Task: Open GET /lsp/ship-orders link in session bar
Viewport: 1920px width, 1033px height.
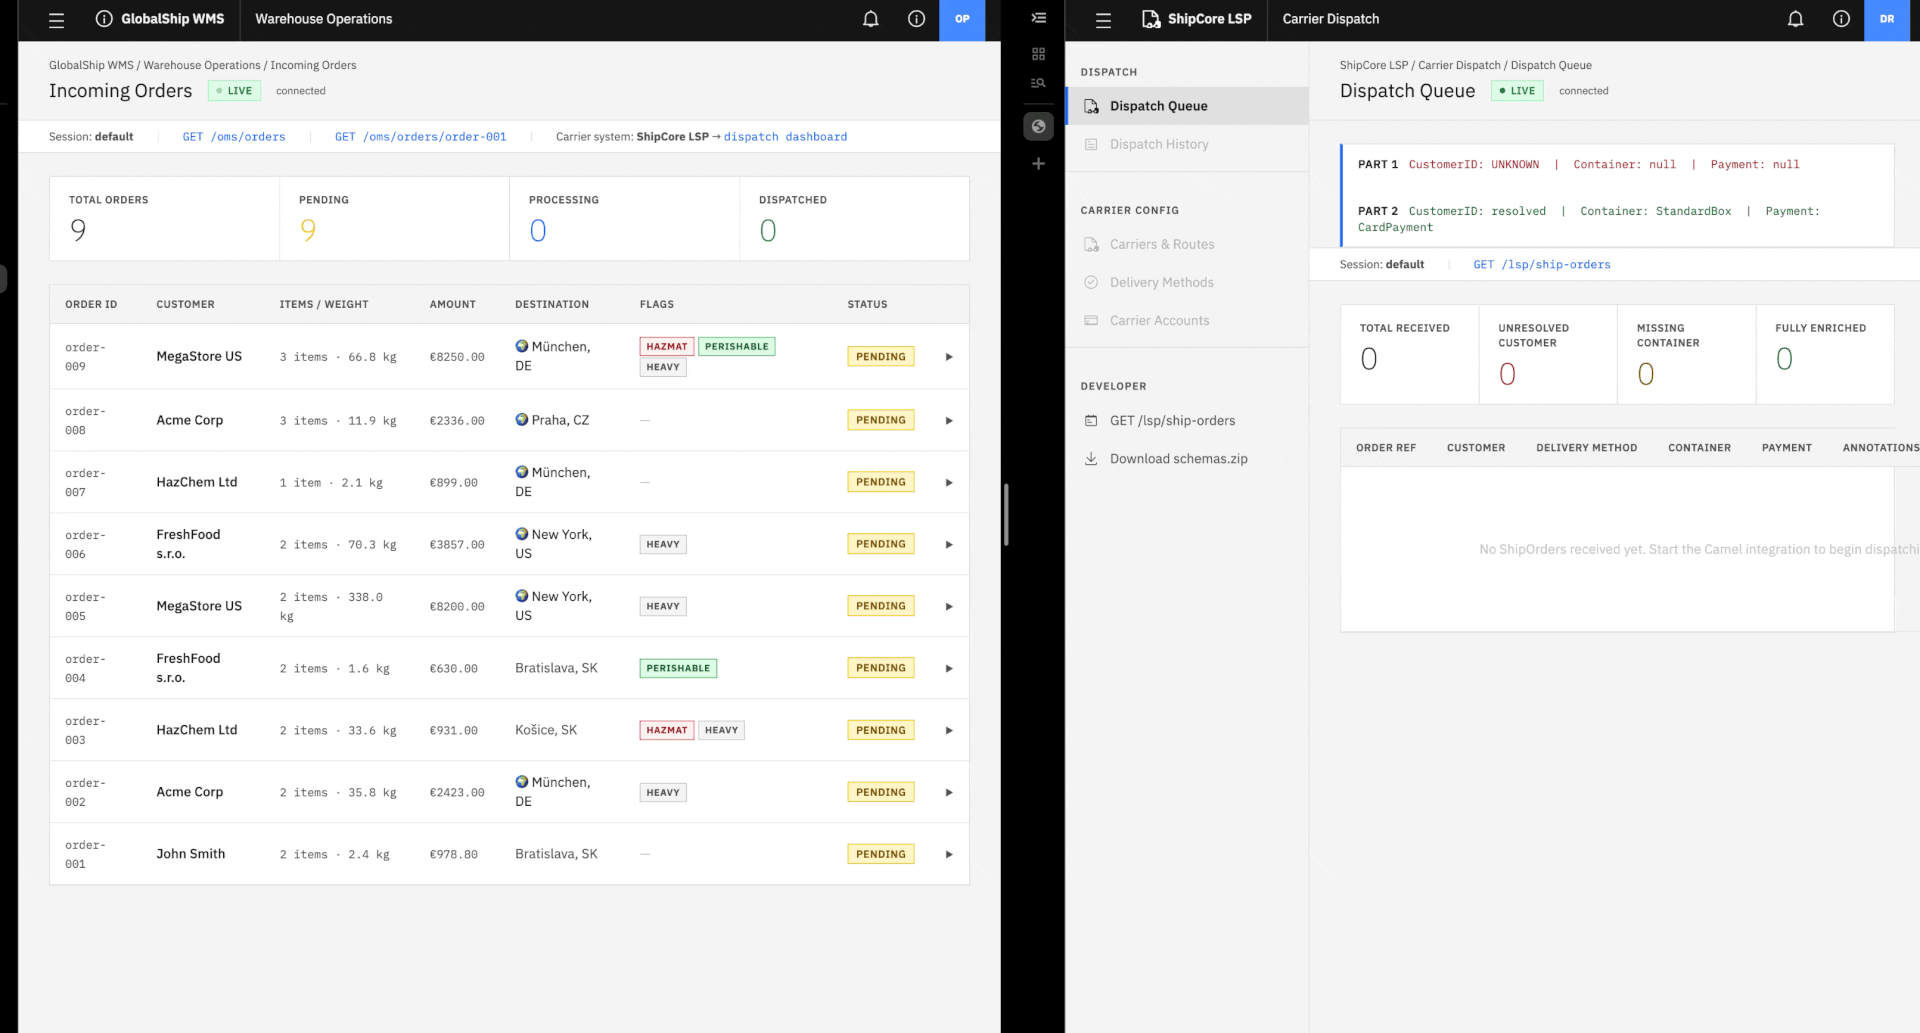Action: [x=1541, y=265]
